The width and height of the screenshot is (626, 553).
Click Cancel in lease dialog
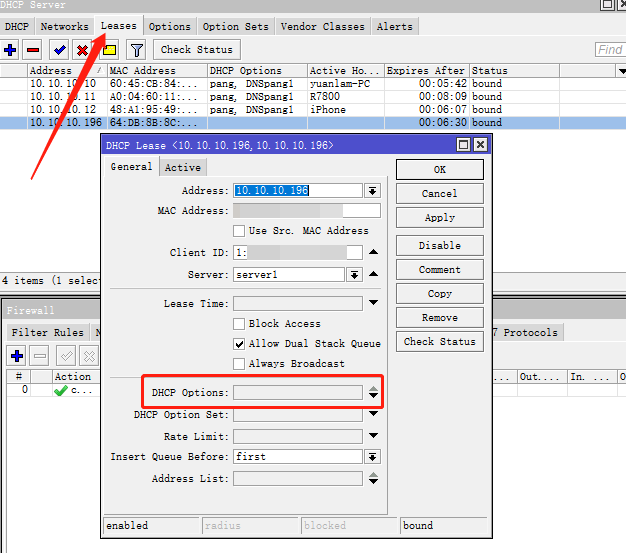[x=440, y=194]
